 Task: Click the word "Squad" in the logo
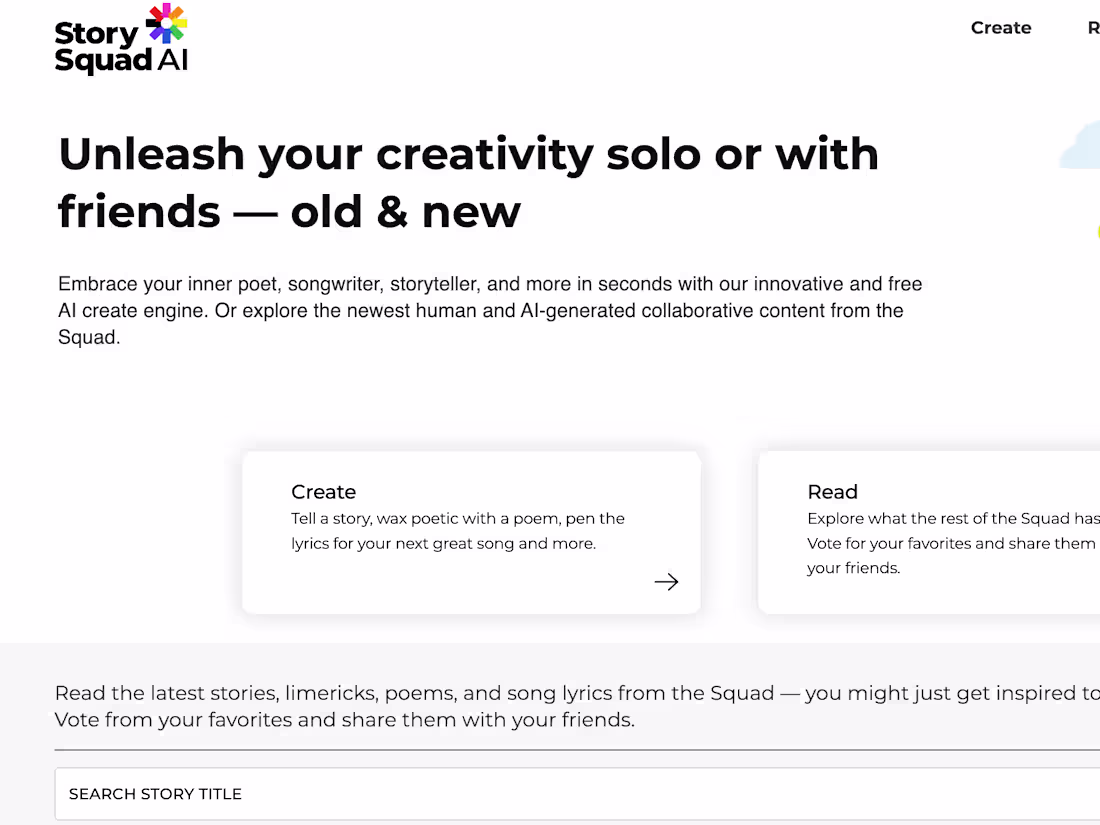click(x=103, y=61)
